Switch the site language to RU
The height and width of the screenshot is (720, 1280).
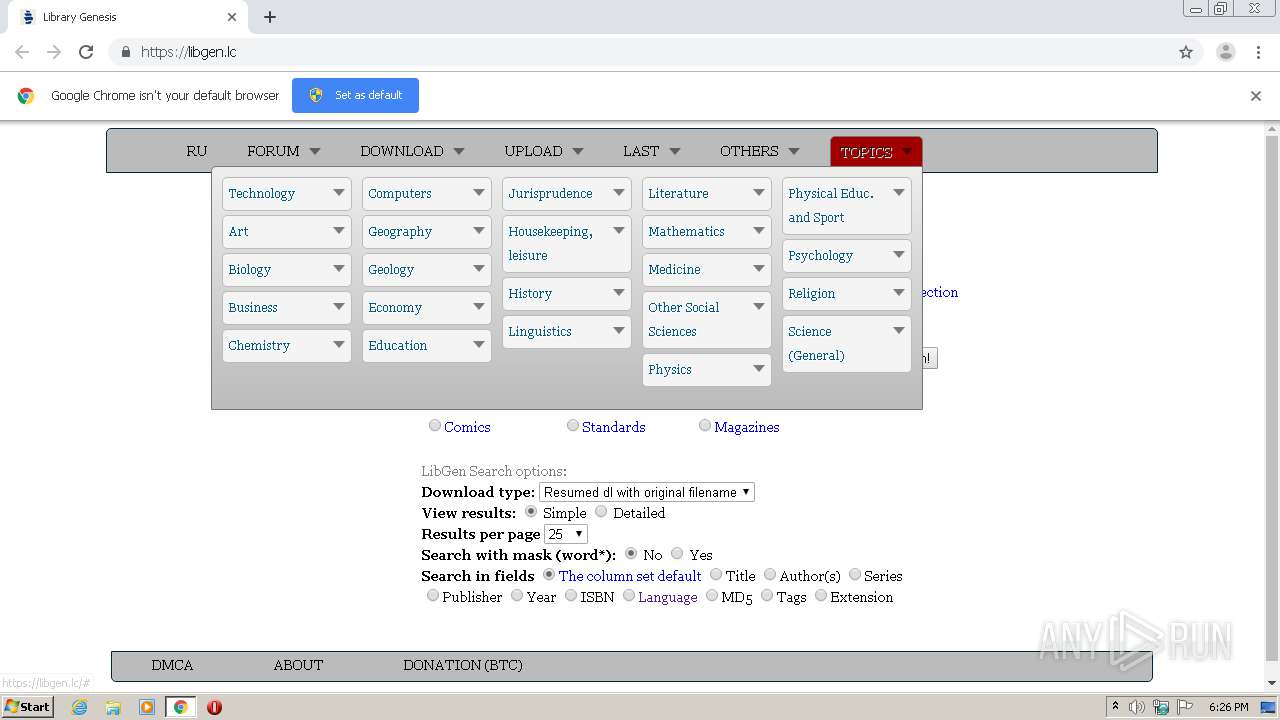pos(196,151)
